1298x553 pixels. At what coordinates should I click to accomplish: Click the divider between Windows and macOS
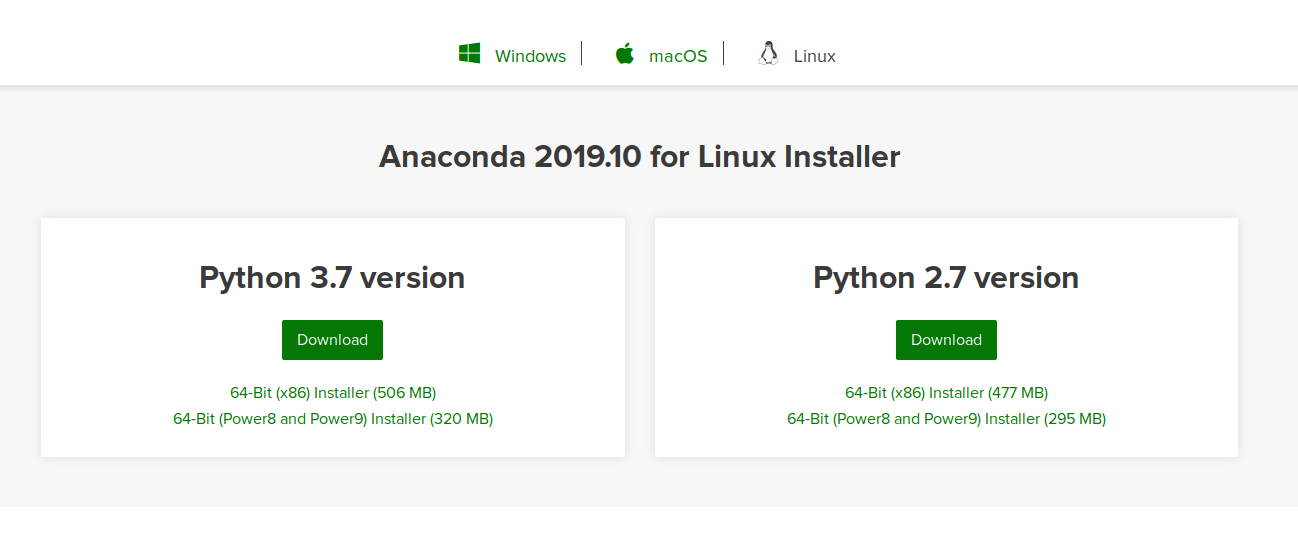tap(581, 53)
